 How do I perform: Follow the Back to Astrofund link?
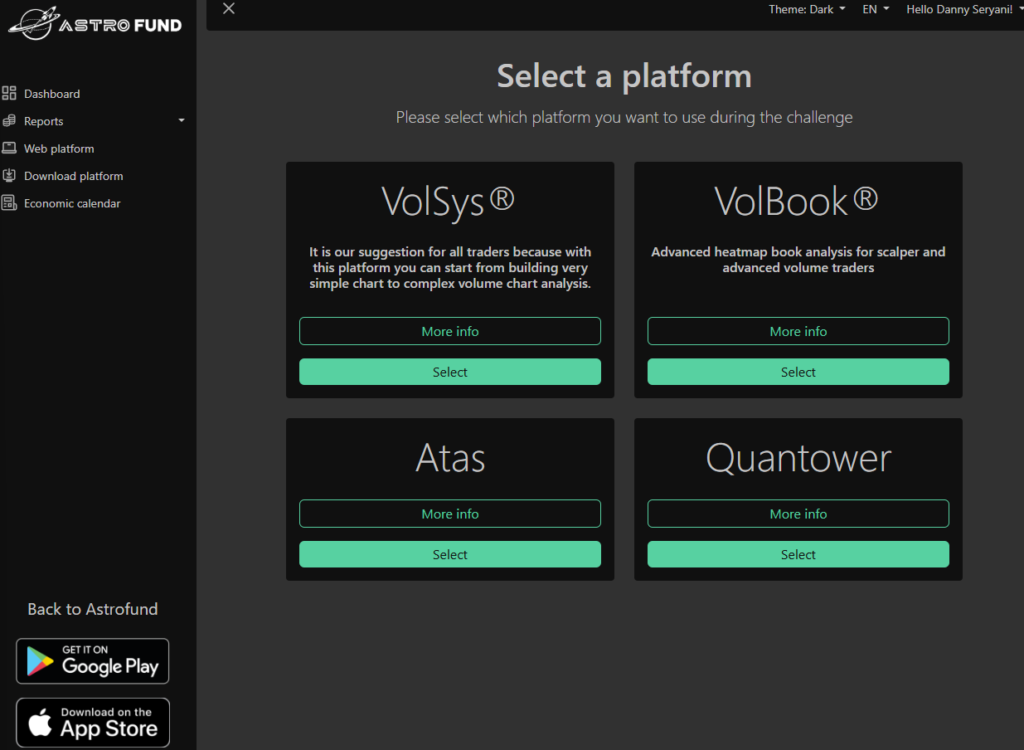pyautogui.click(x=93, y=609)
